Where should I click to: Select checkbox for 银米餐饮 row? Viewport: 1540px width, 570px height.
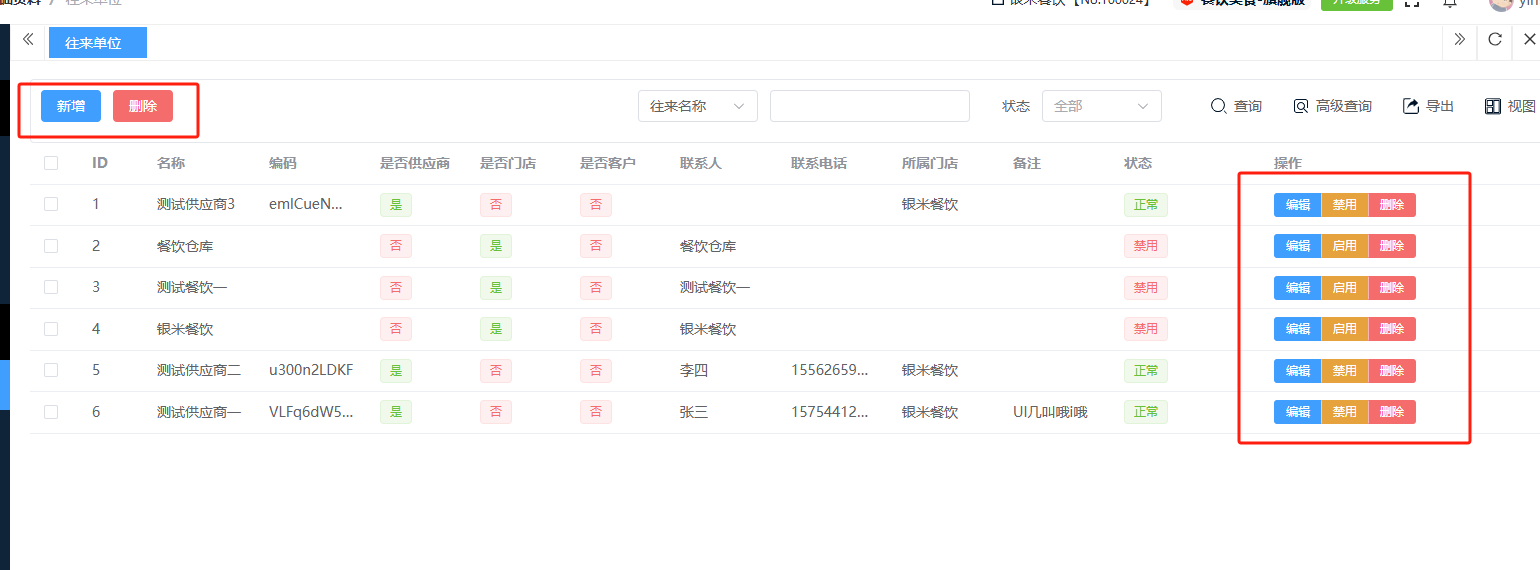51,328
